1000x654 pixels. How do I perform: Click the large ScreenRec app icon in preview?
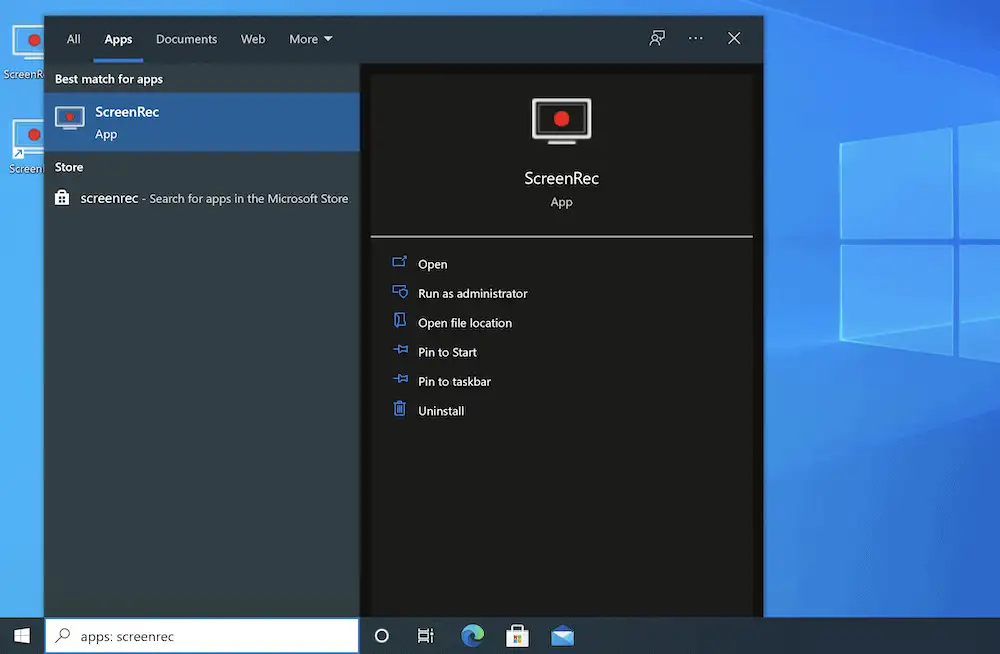[x=561, y=121]
